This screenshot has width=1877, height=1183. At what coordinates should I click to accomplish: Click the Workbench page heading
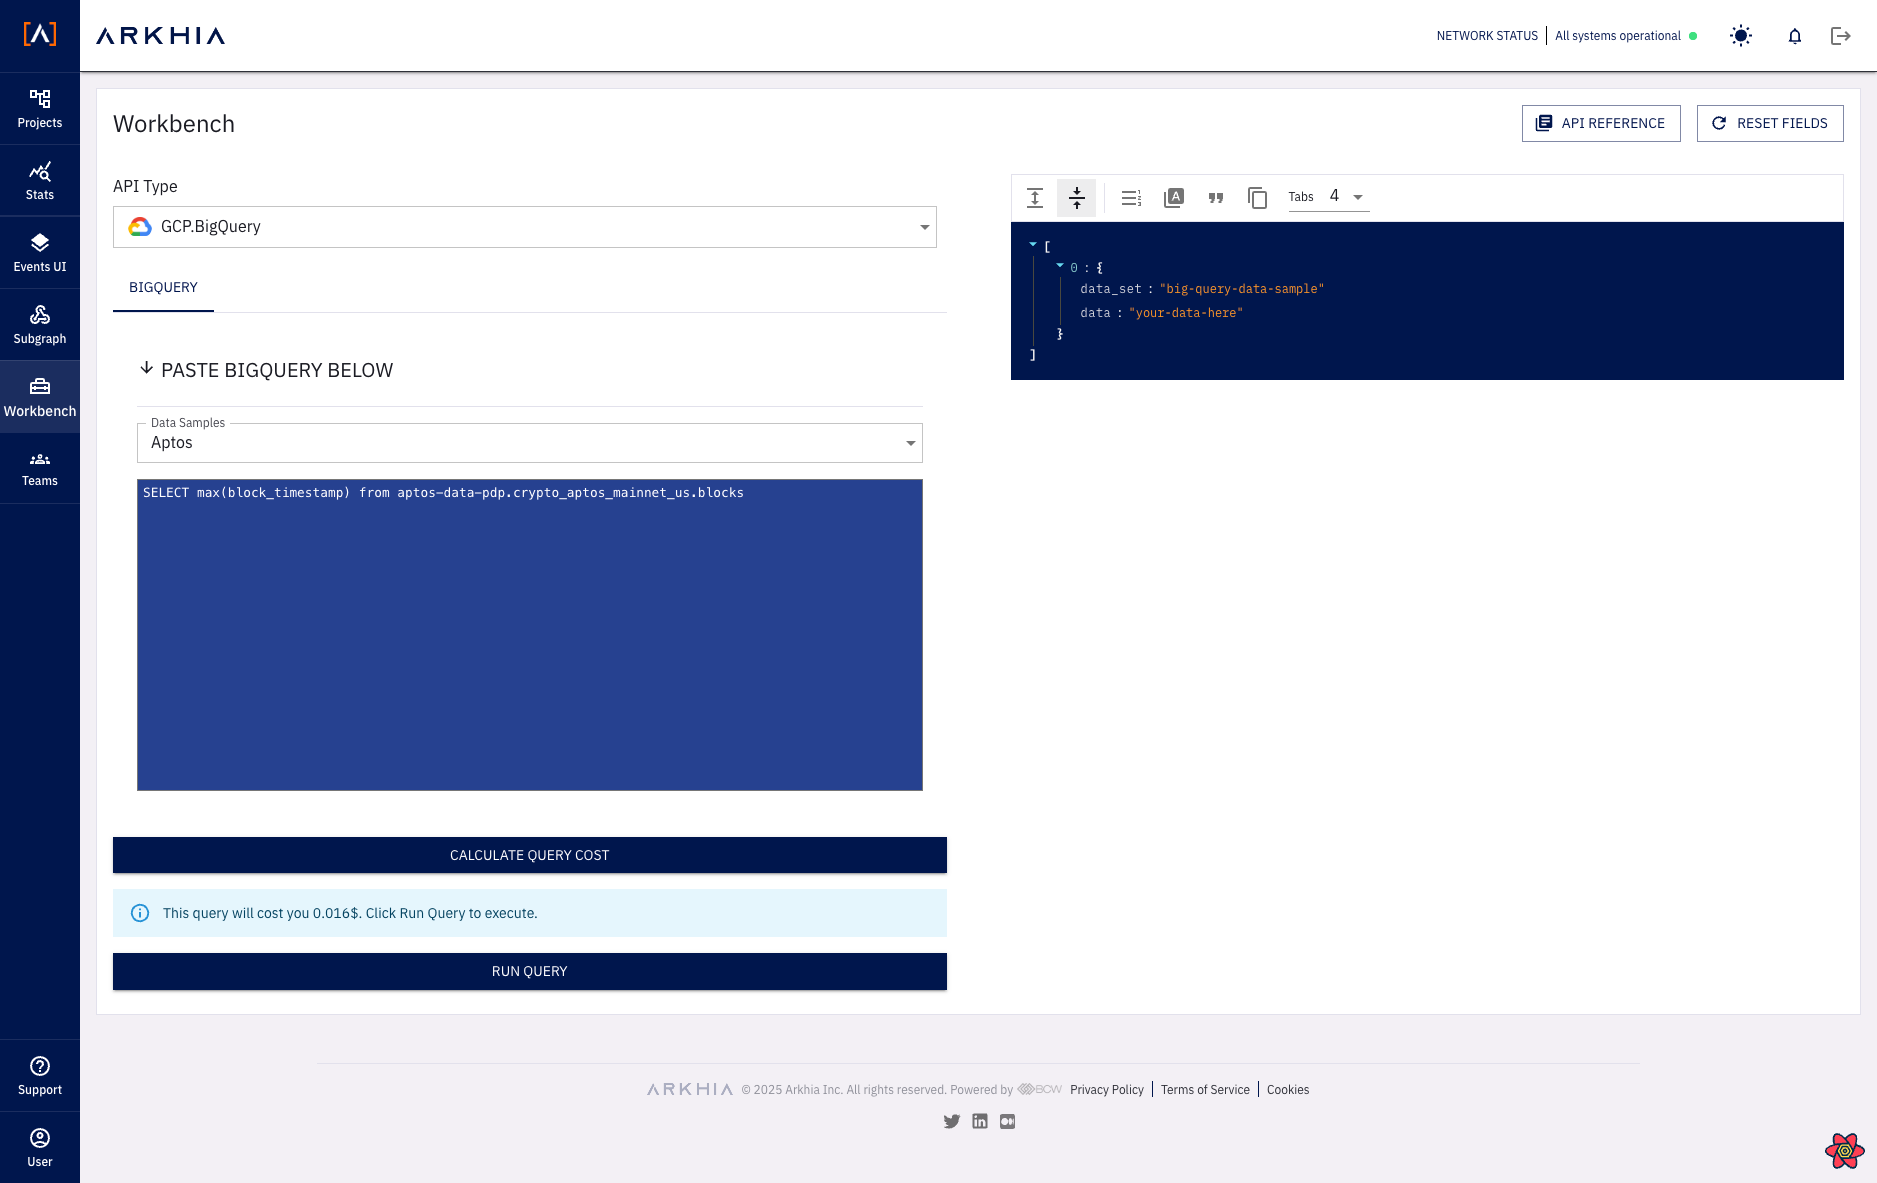pyautogui.click(x=174, y=124)
